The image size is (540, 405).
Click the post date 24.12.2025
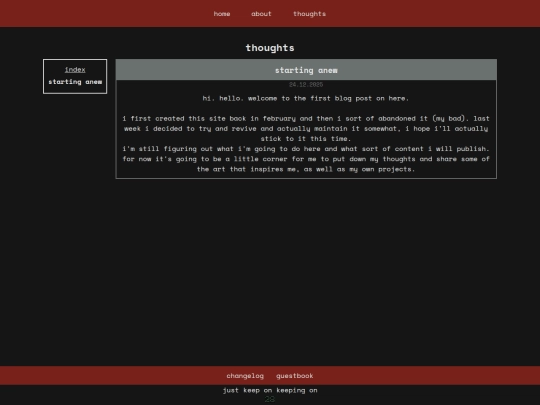(306, 84)
